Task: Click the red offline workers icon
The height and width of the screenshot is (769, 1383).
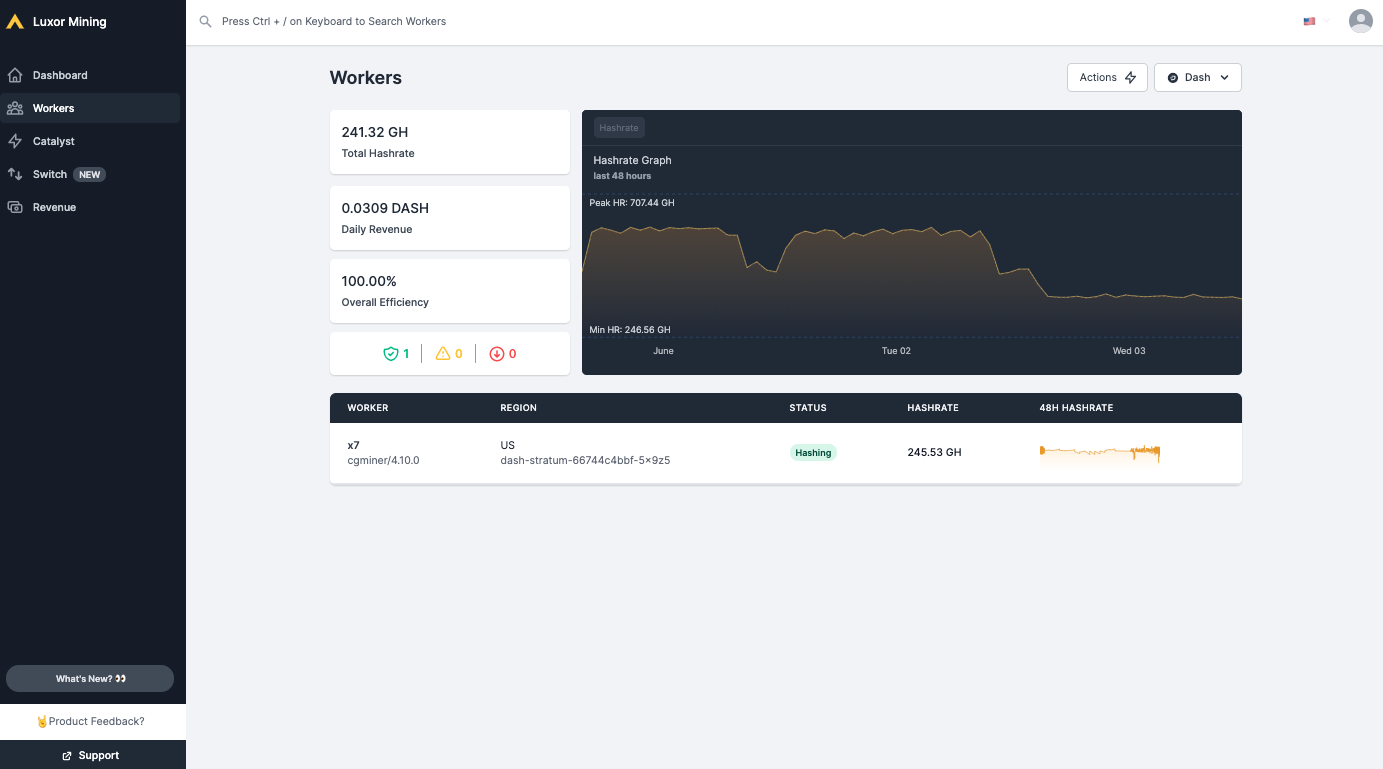Action: click(x=497, y=354)
